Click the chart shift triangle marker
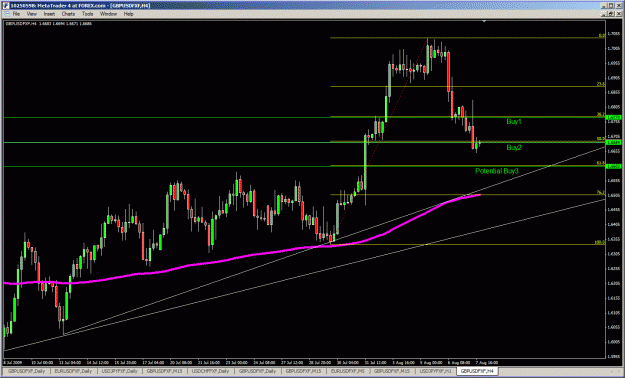This screenshot has height=378, width=625. [x=484, y=21]
